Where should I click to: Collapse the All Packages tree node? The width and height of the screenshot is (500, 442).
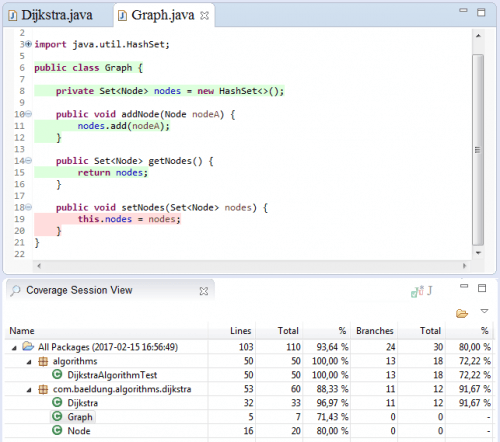[14, 348]
